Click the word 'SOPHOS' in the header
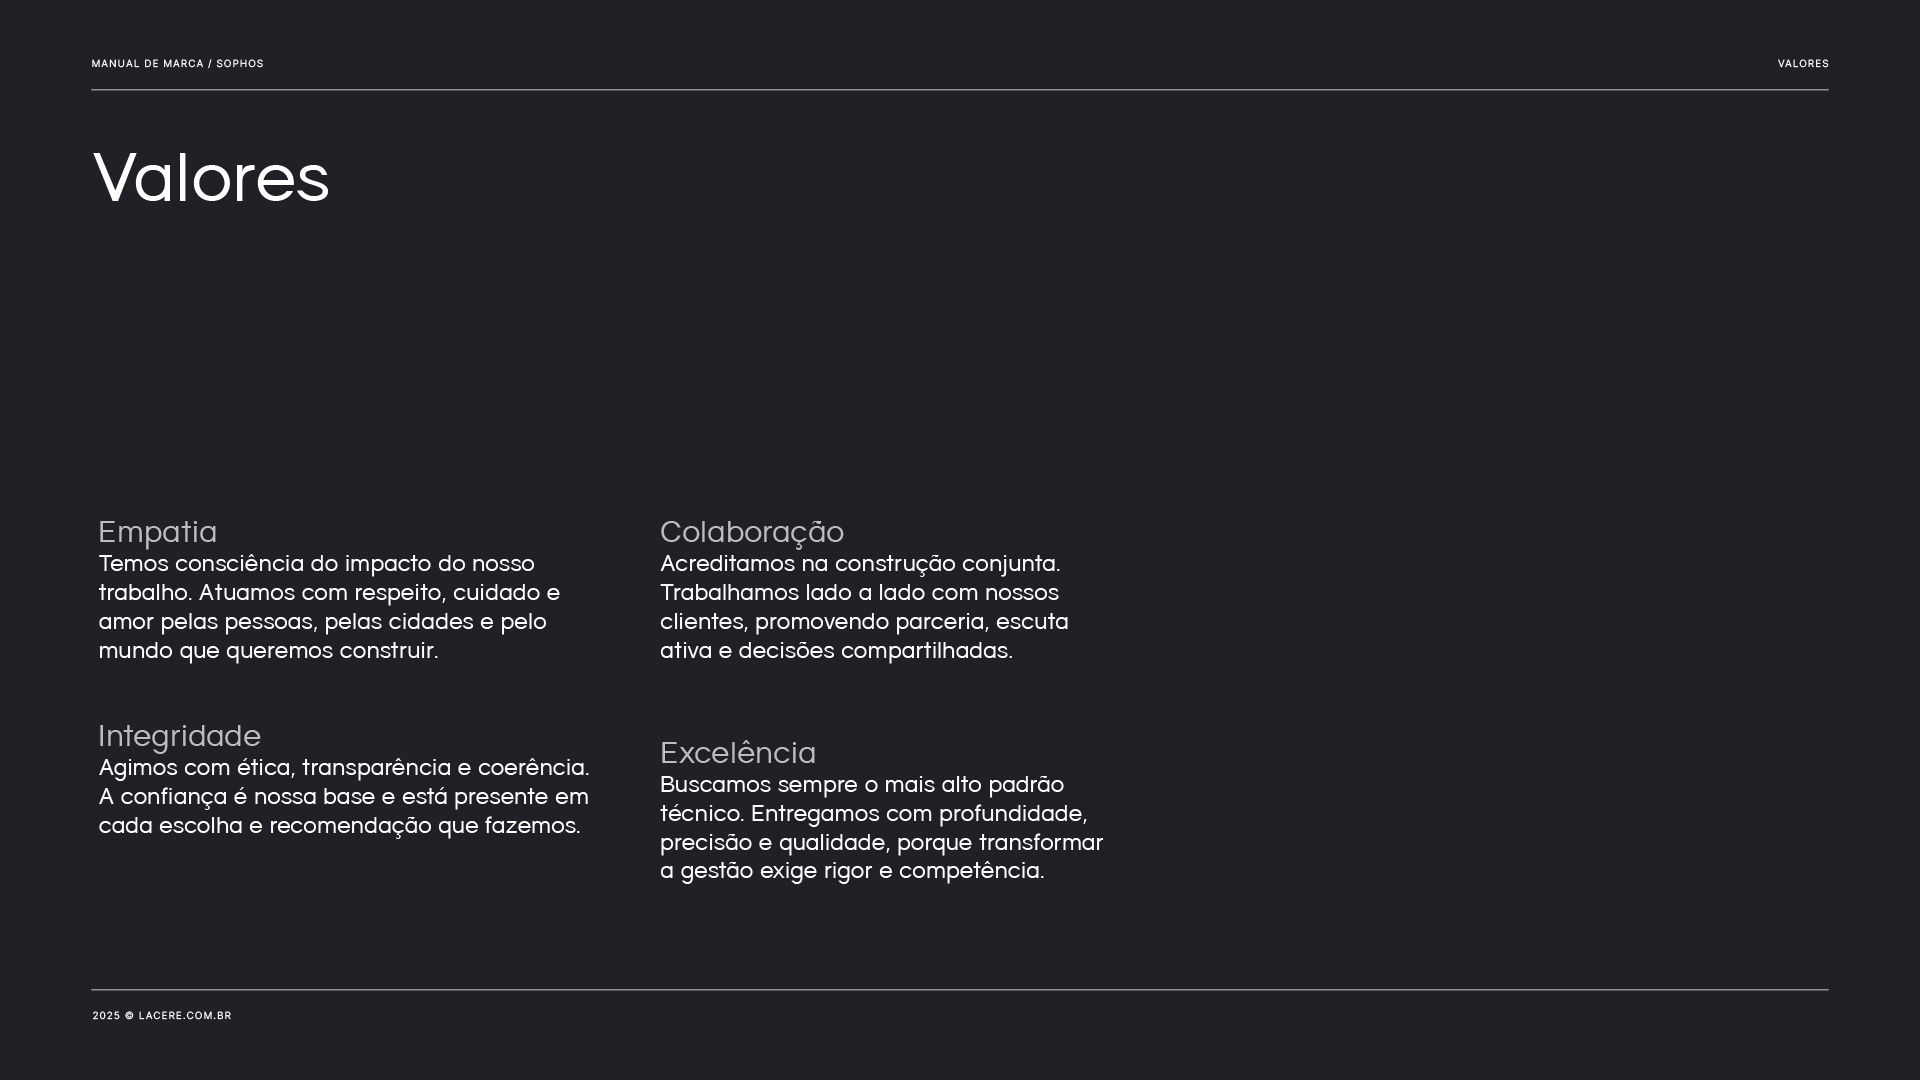The width and height of the screenshot is (1920, 1080). pos(240,64)
